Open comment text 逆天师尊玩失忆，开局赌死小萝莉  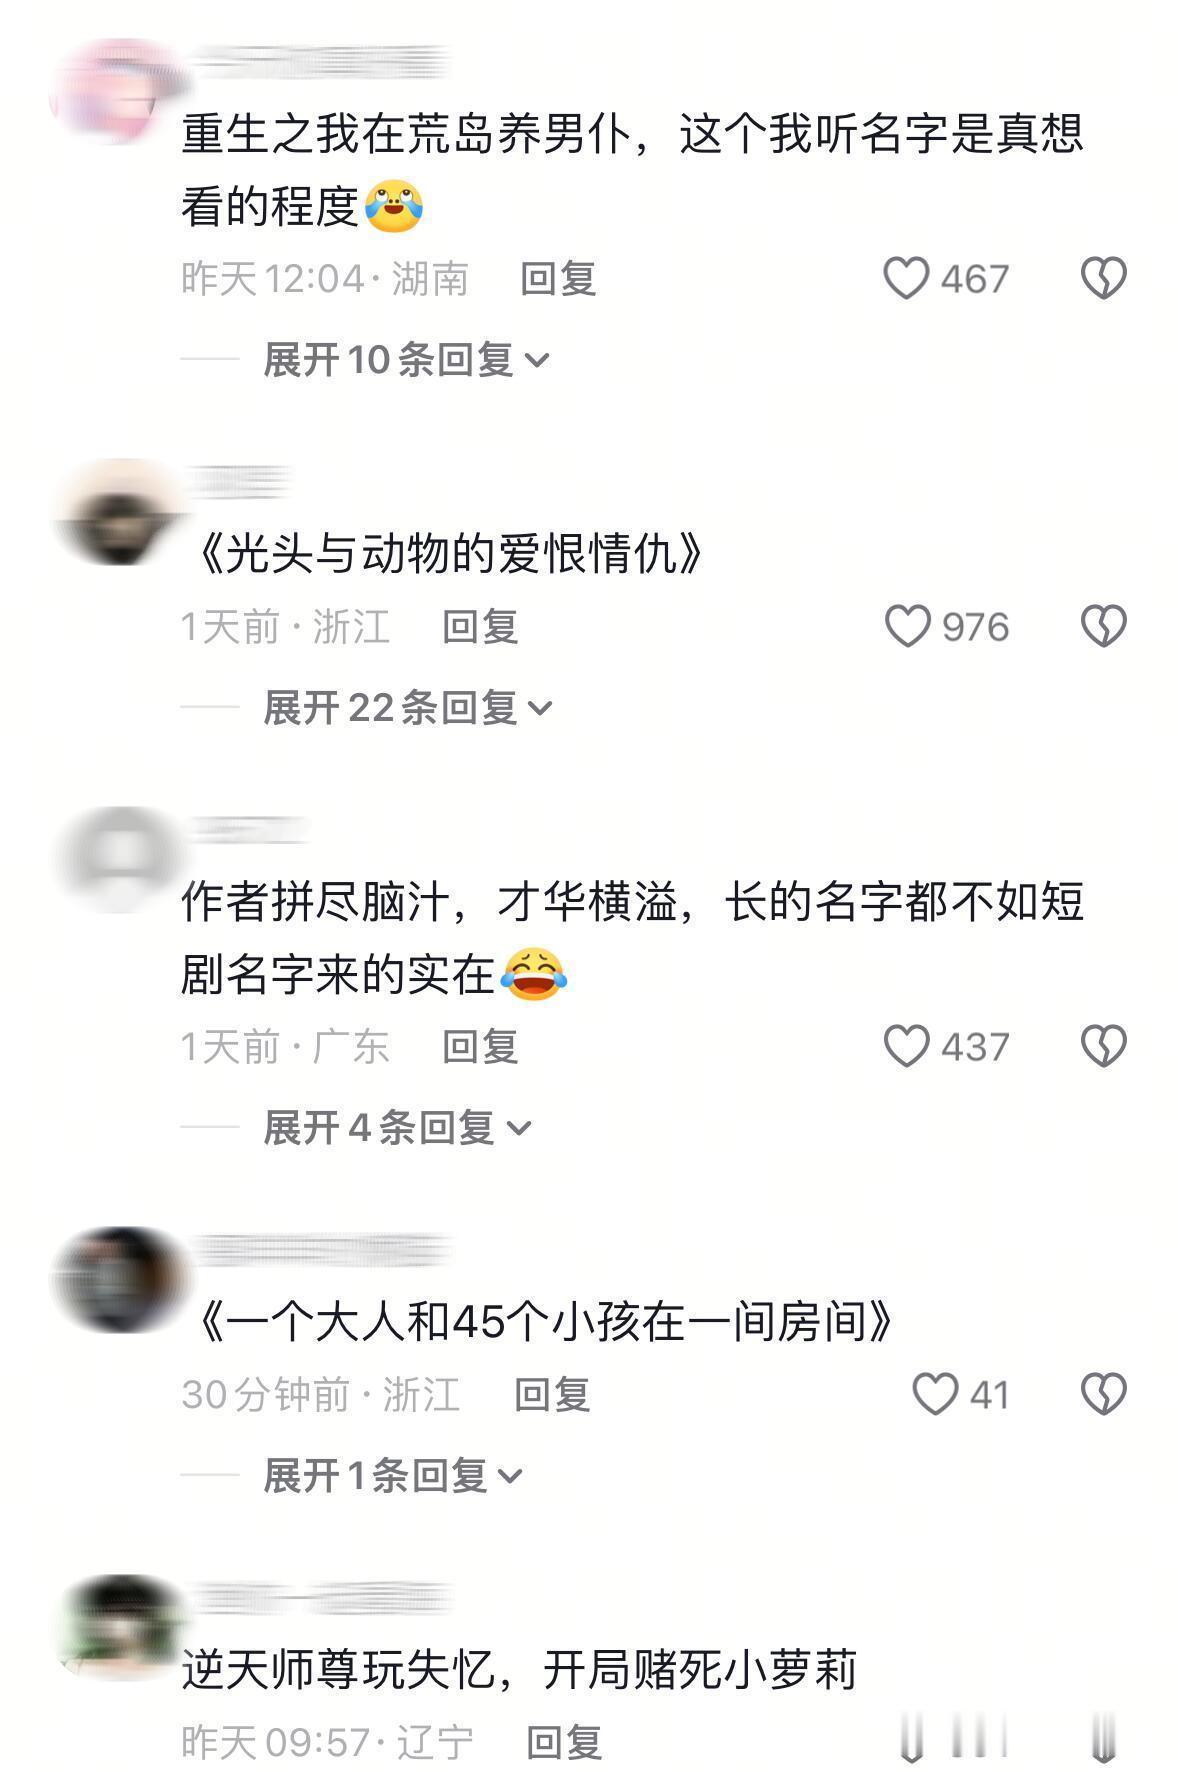[x=518, y=1670]
